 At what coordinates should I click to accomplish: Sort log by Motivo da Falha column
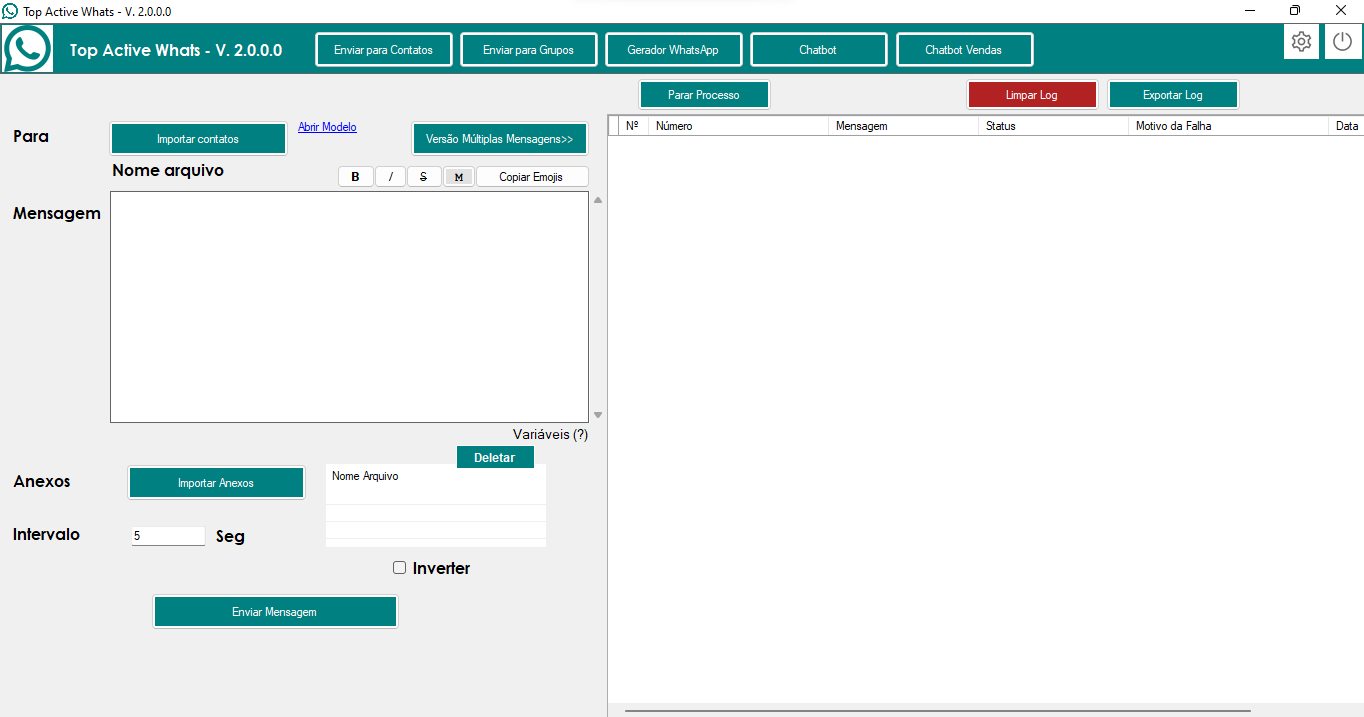coord(1228,126)
